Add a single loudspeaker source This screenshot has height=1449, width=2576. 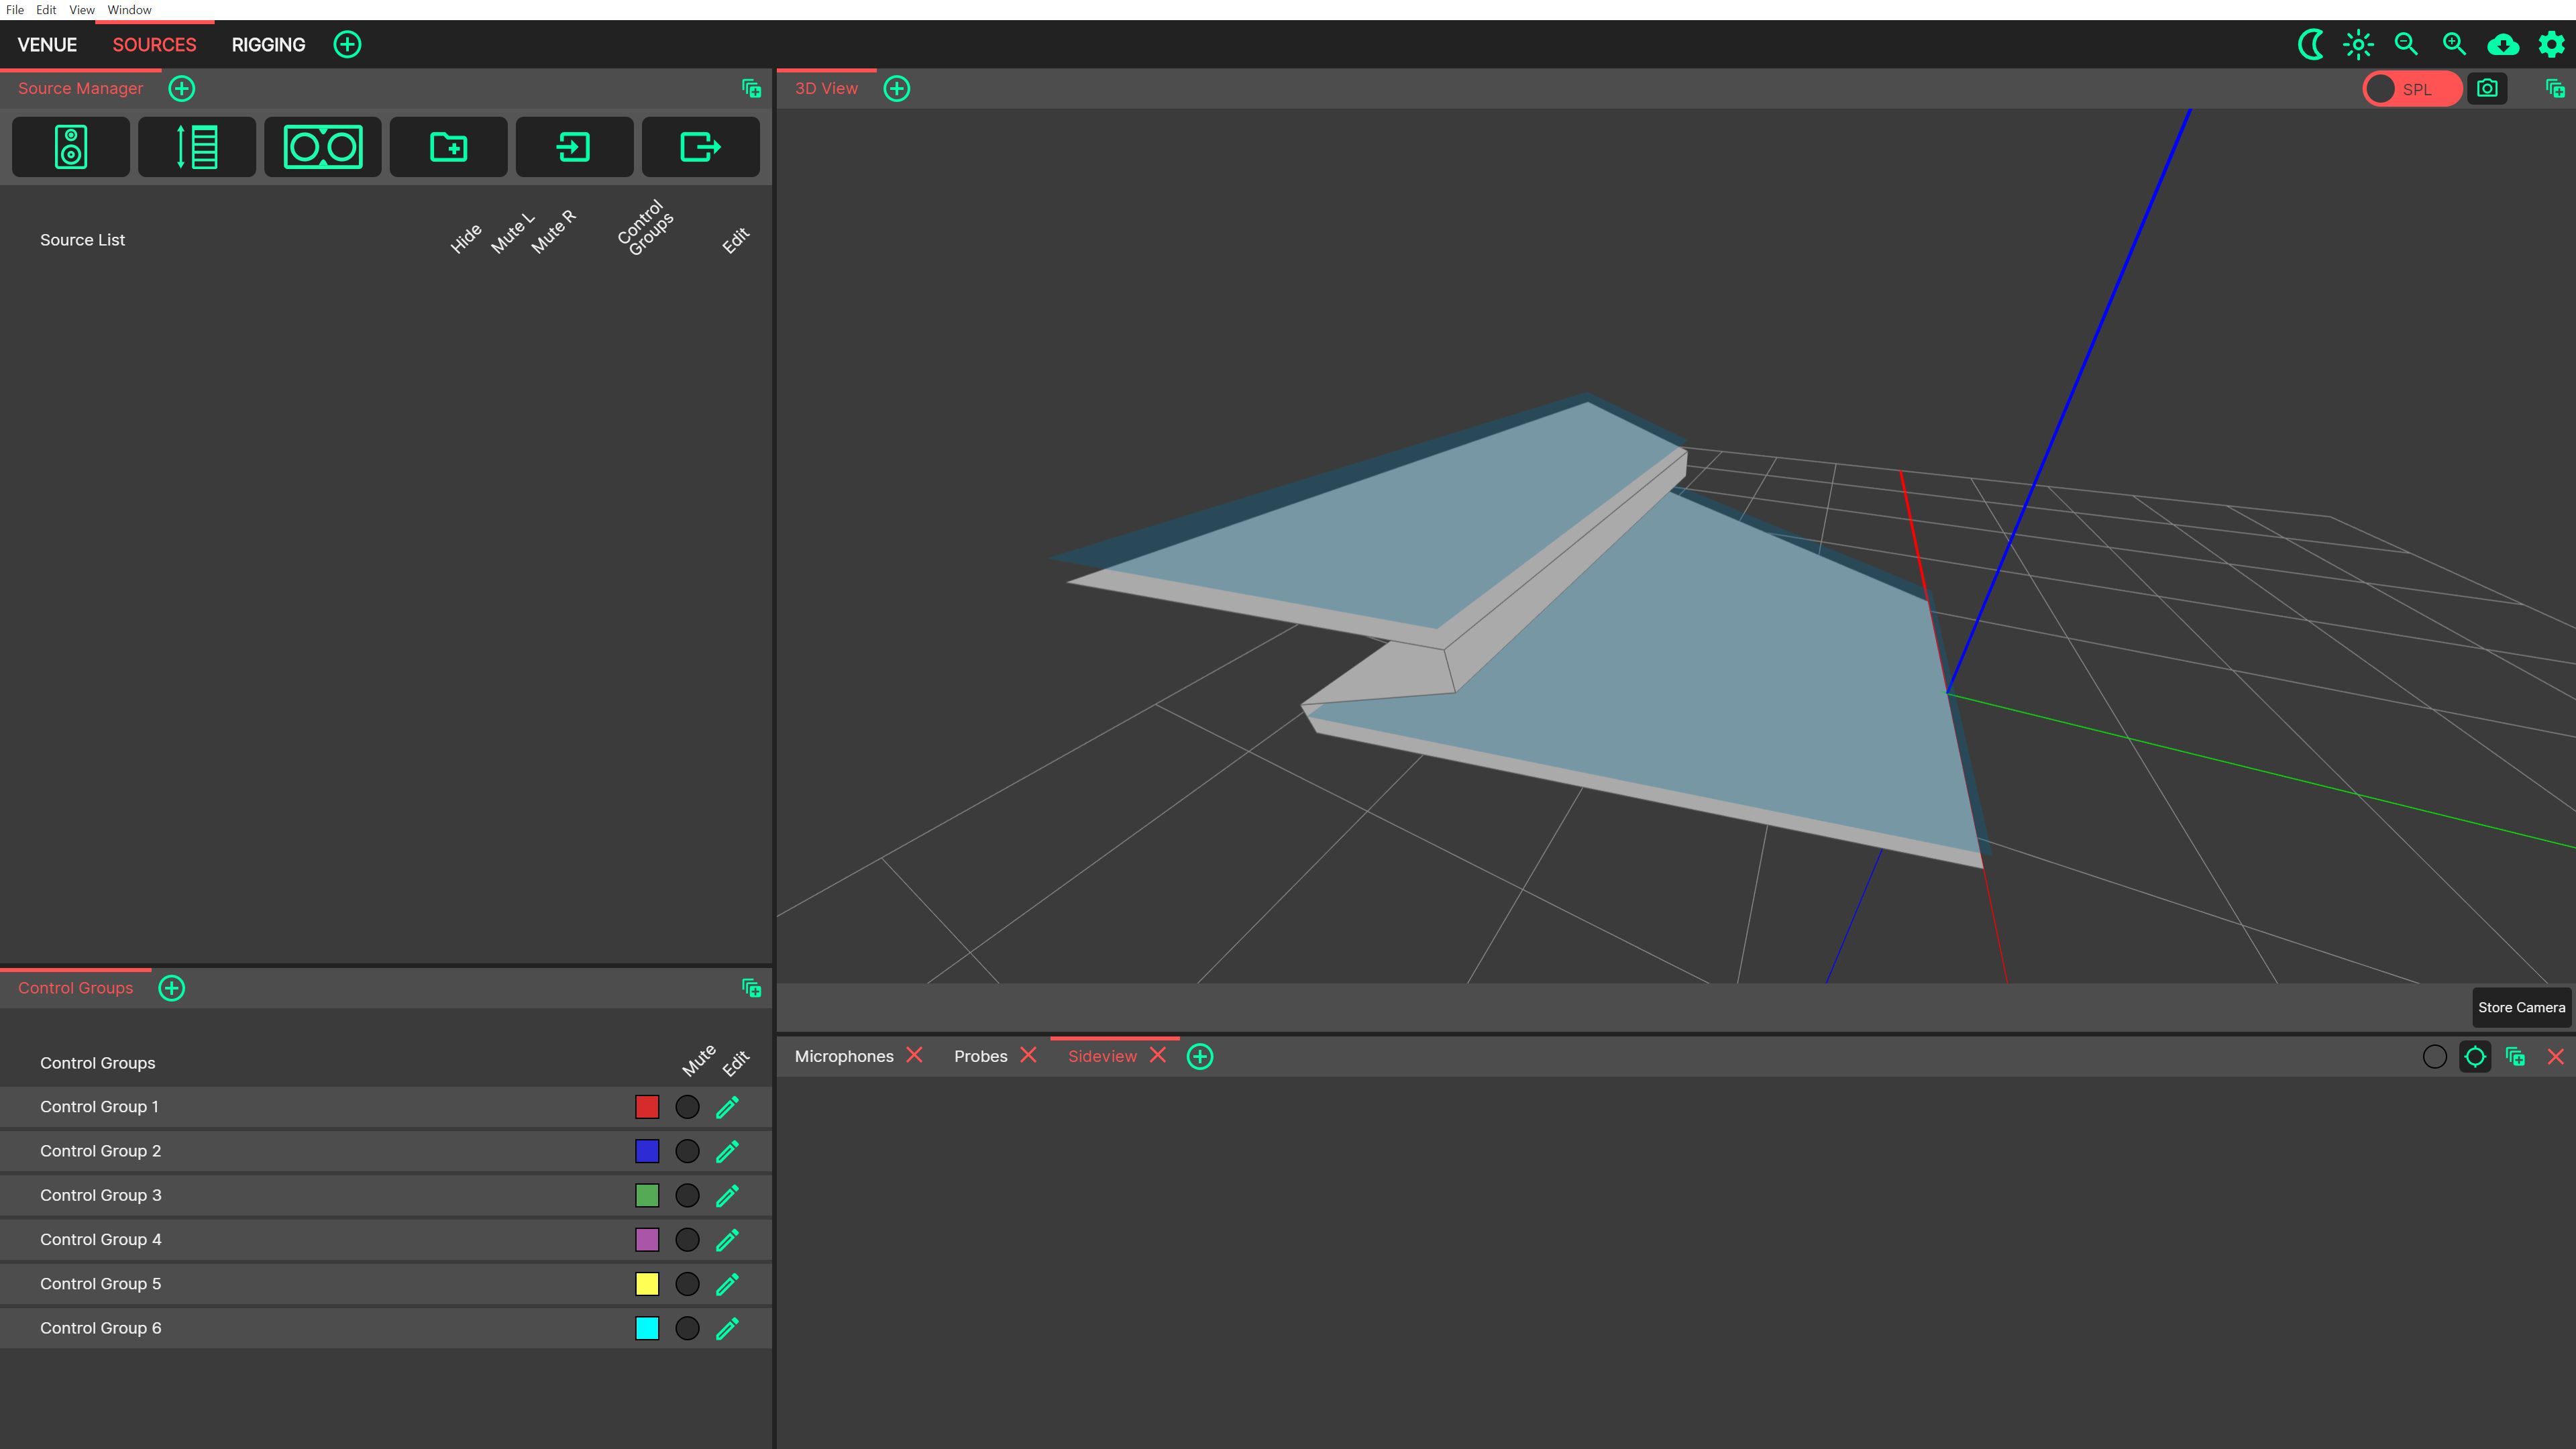tap(70, 147)
